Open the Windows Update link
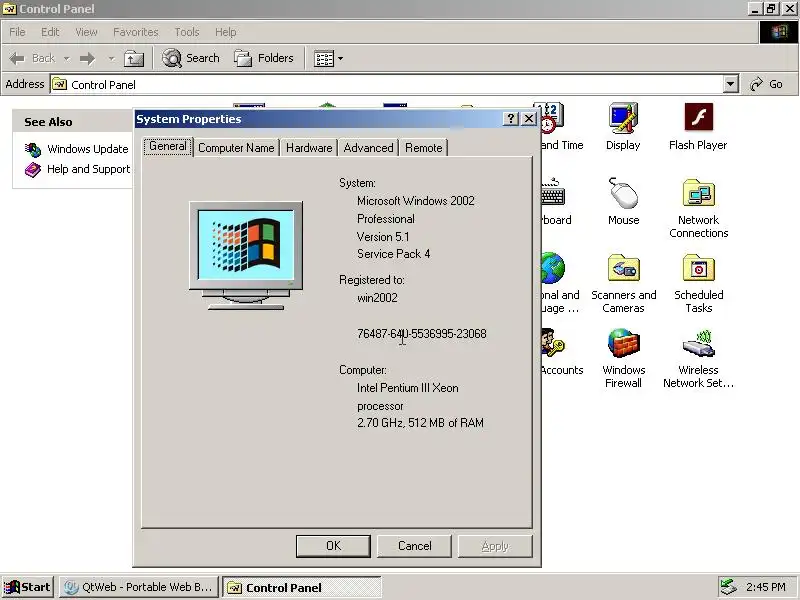 pos(88,149)
